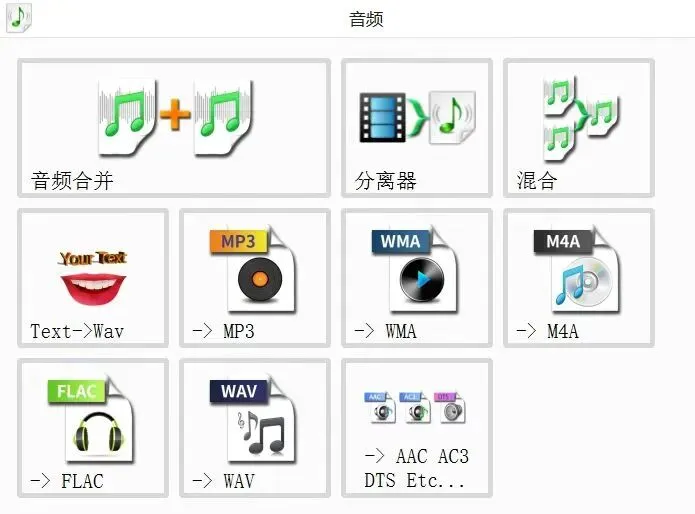Select the WAV music notes file icon

click(x=253, y=419)
